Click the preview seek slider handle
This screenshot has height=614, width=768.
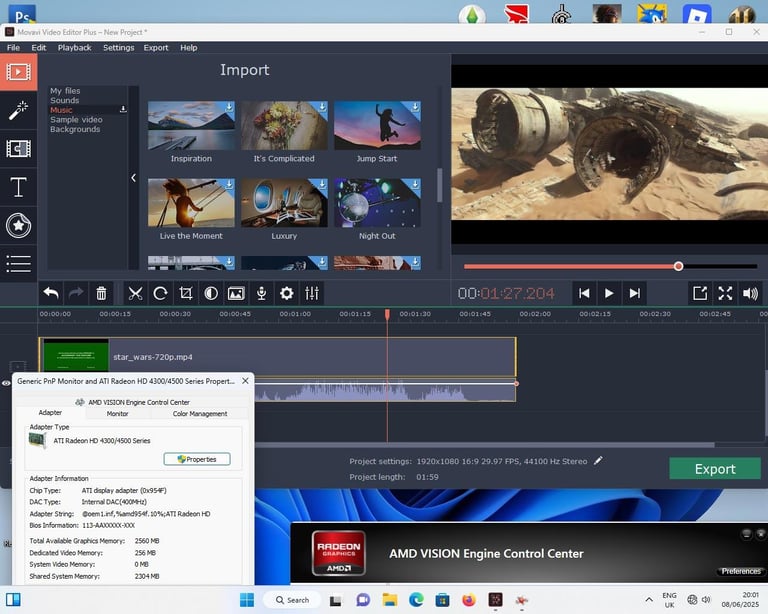coord(678,266)
